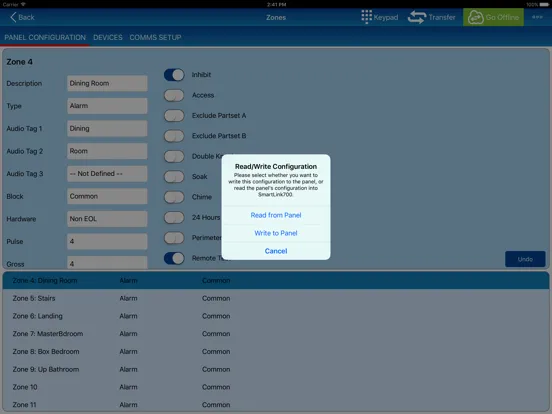Select Zone 9: Up Bathroom row
Image resolution: width=552 pixels, height=414 pixels.
(x=276, y=369)
